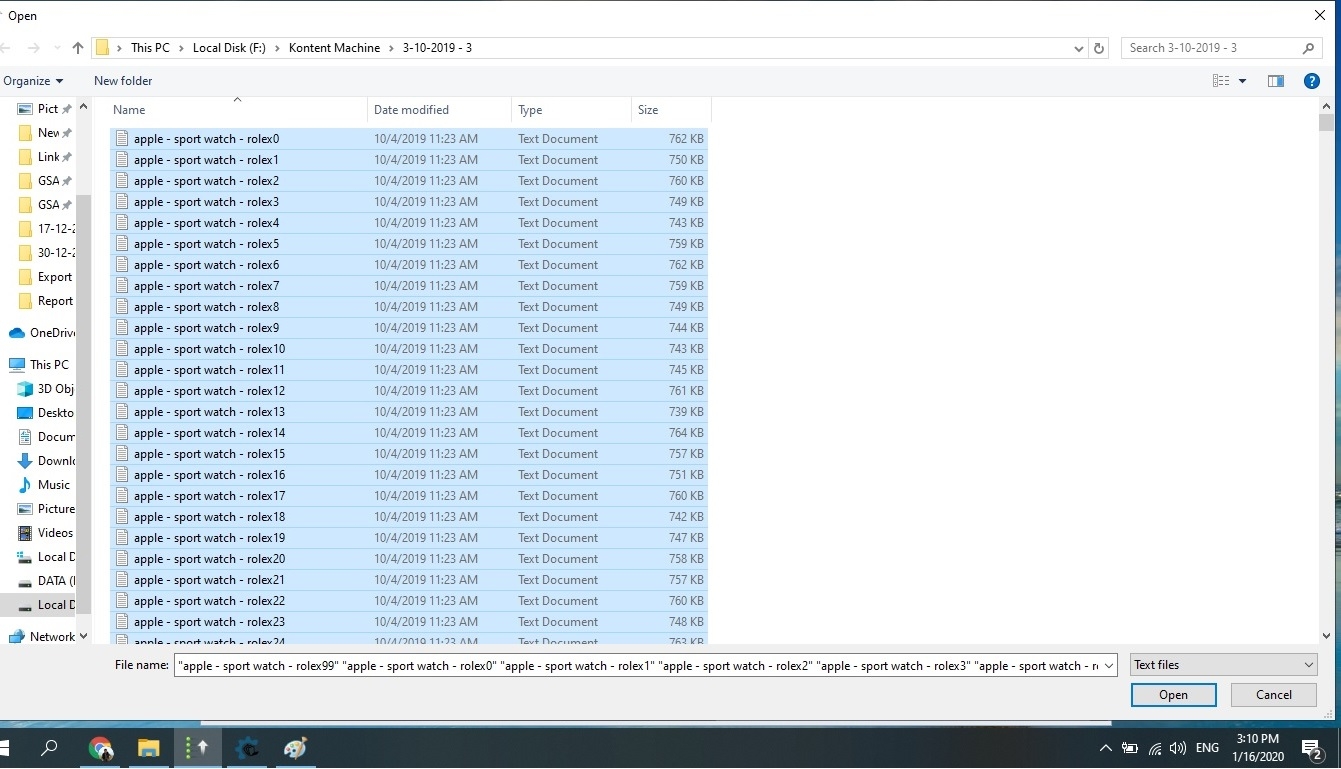Click the Forward navigation arrow
The image size is (1341, 769).
[33, 48]
